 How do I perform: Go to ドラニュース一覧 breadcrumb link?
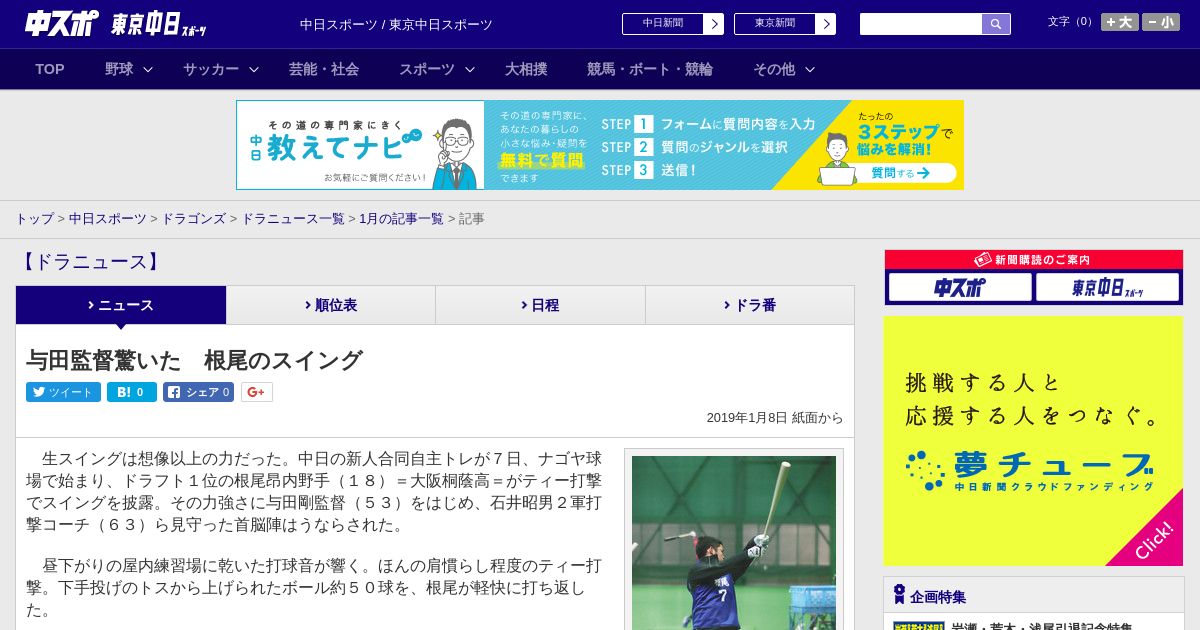coord(293,219)
